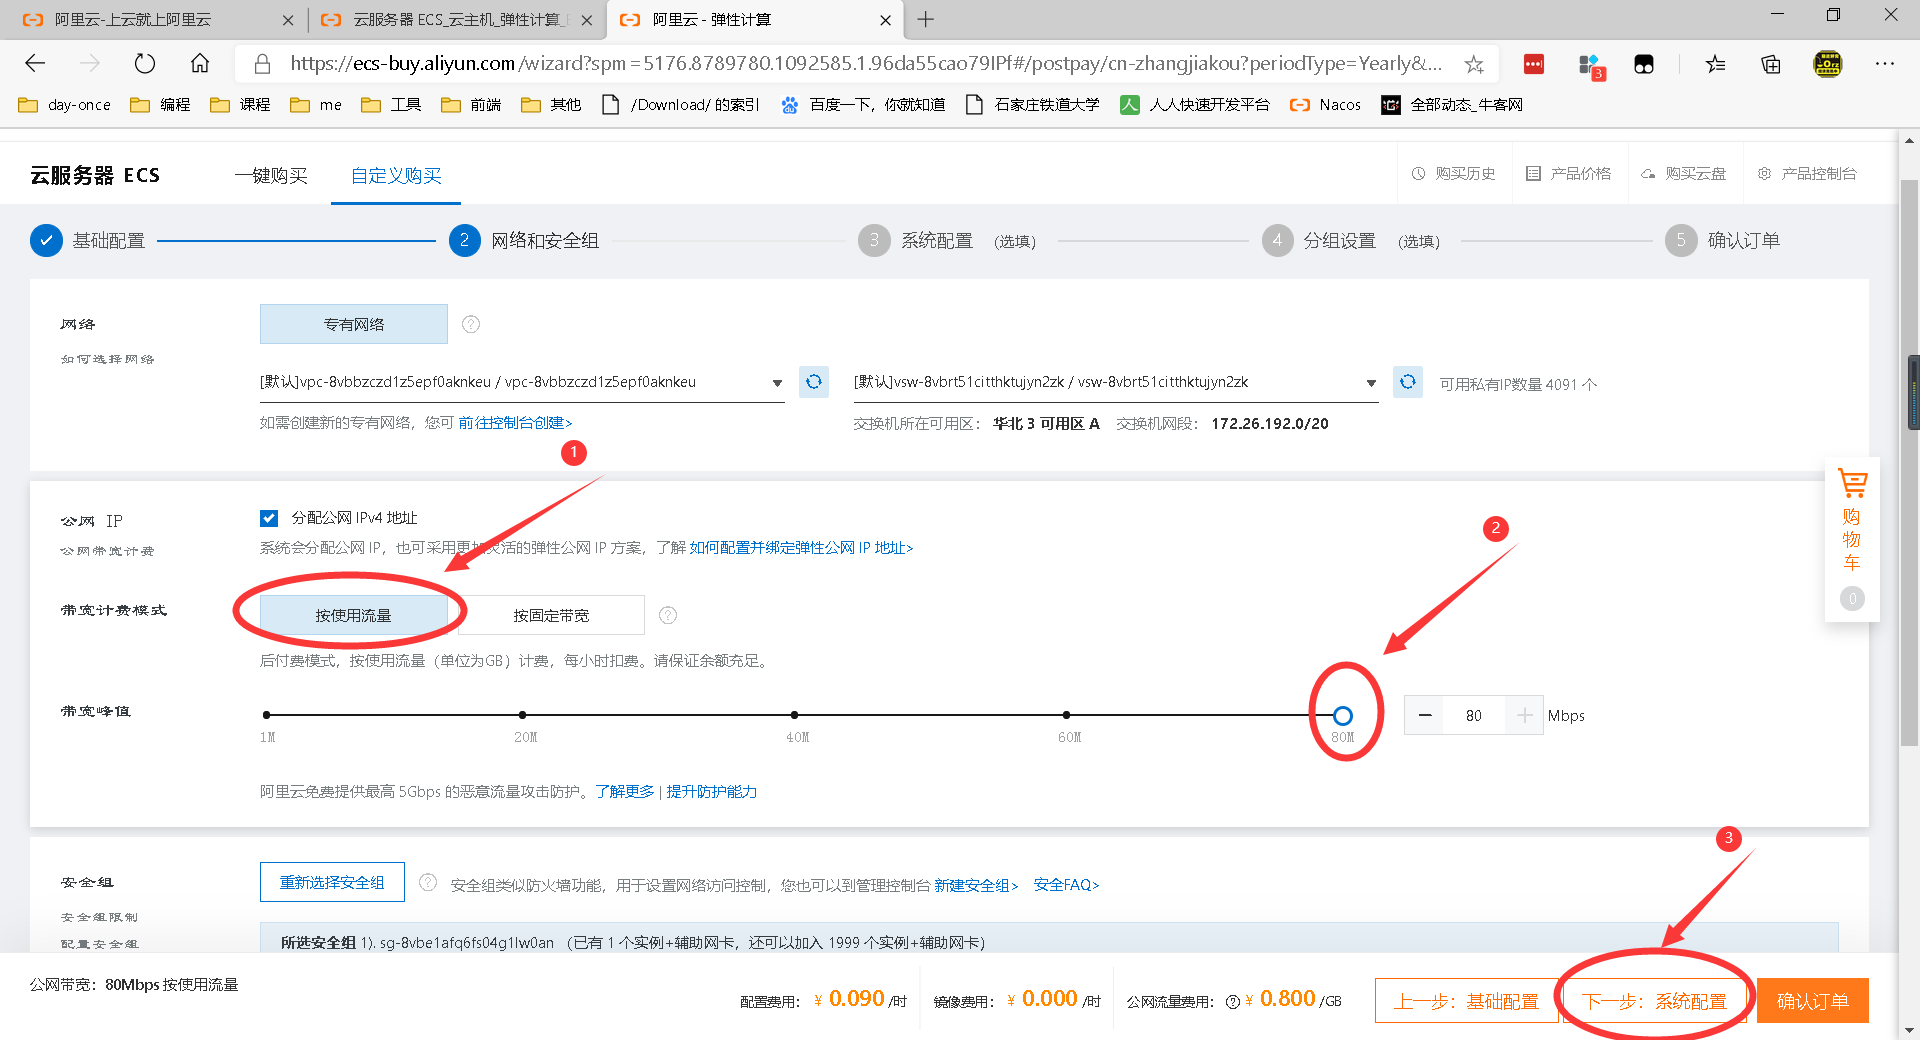Click help icon beside 公网流量费用
Screen dimensions: 1920x1040
coord(1233,1001)
